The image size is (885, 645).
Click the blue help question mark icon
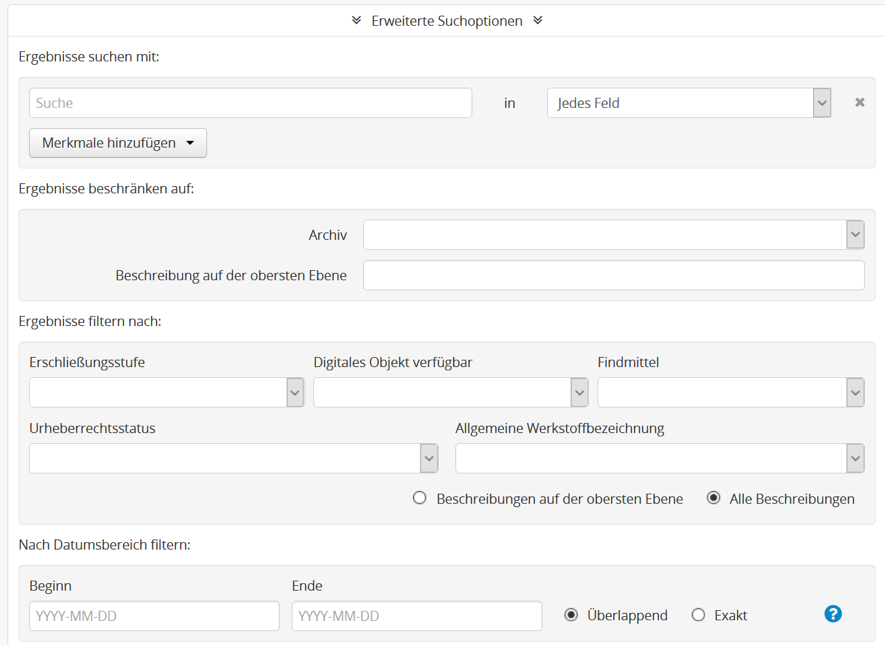[x=832, y=614]
